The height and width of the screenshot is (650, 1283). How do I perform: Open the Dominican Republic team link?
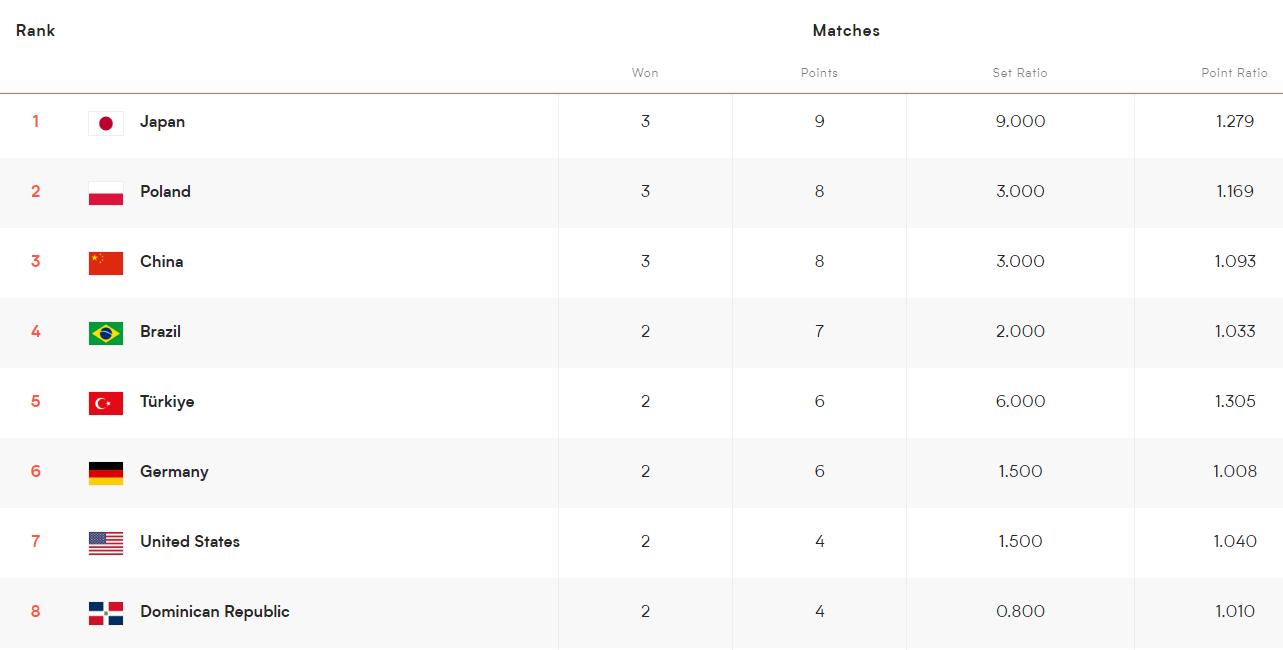pyautogui.click(x=214, y=612)
